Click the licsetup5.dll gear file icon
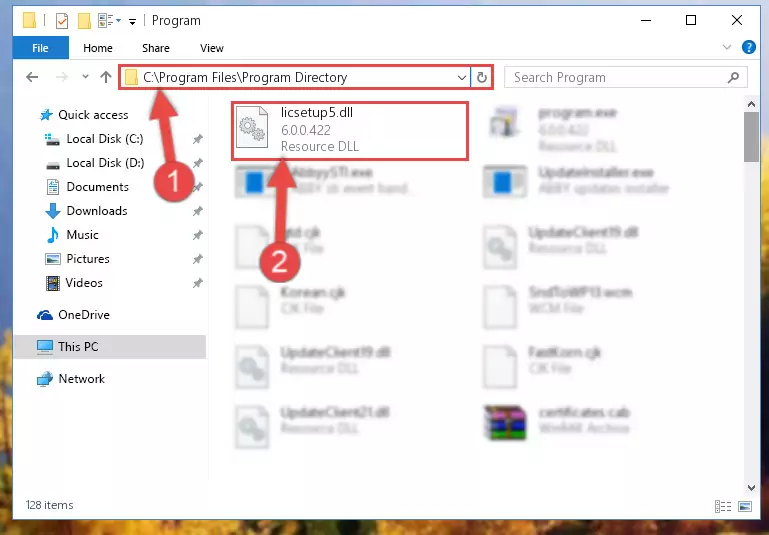The height and width of the screenshot is (535, 769). coord(252,128)
